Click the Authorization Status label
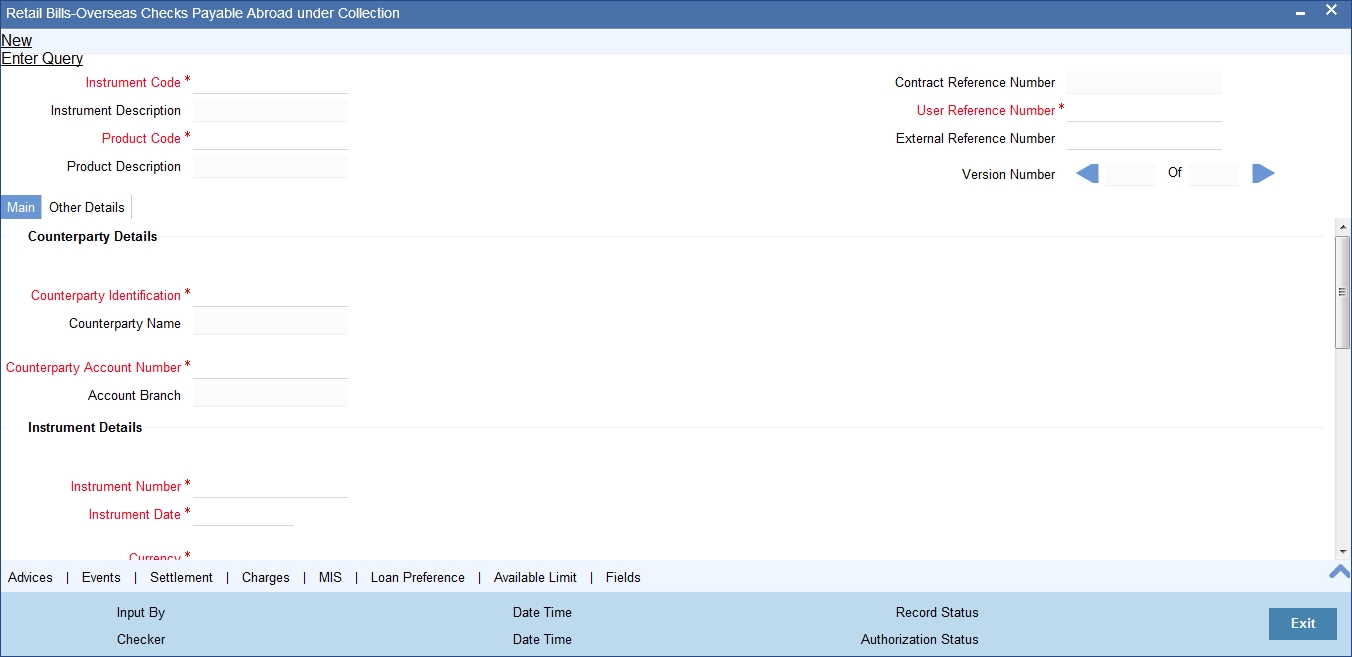Viewport: 1352px width, 657px height. (x=920, y=639)
